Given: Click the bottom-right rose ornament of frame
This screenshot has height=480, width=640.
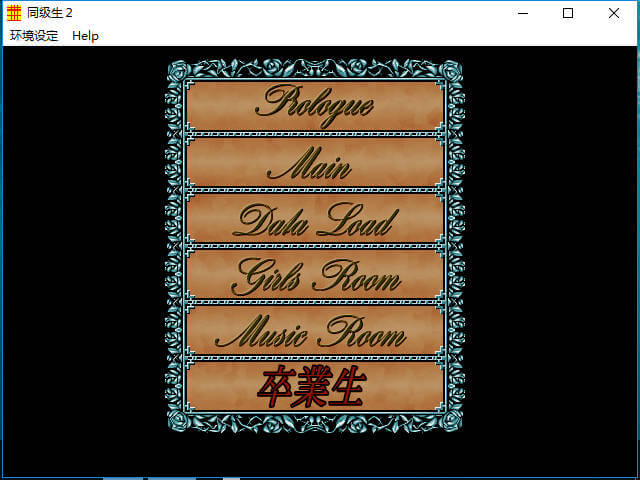Looking at the screenshot, I should (x=451, y=419).
